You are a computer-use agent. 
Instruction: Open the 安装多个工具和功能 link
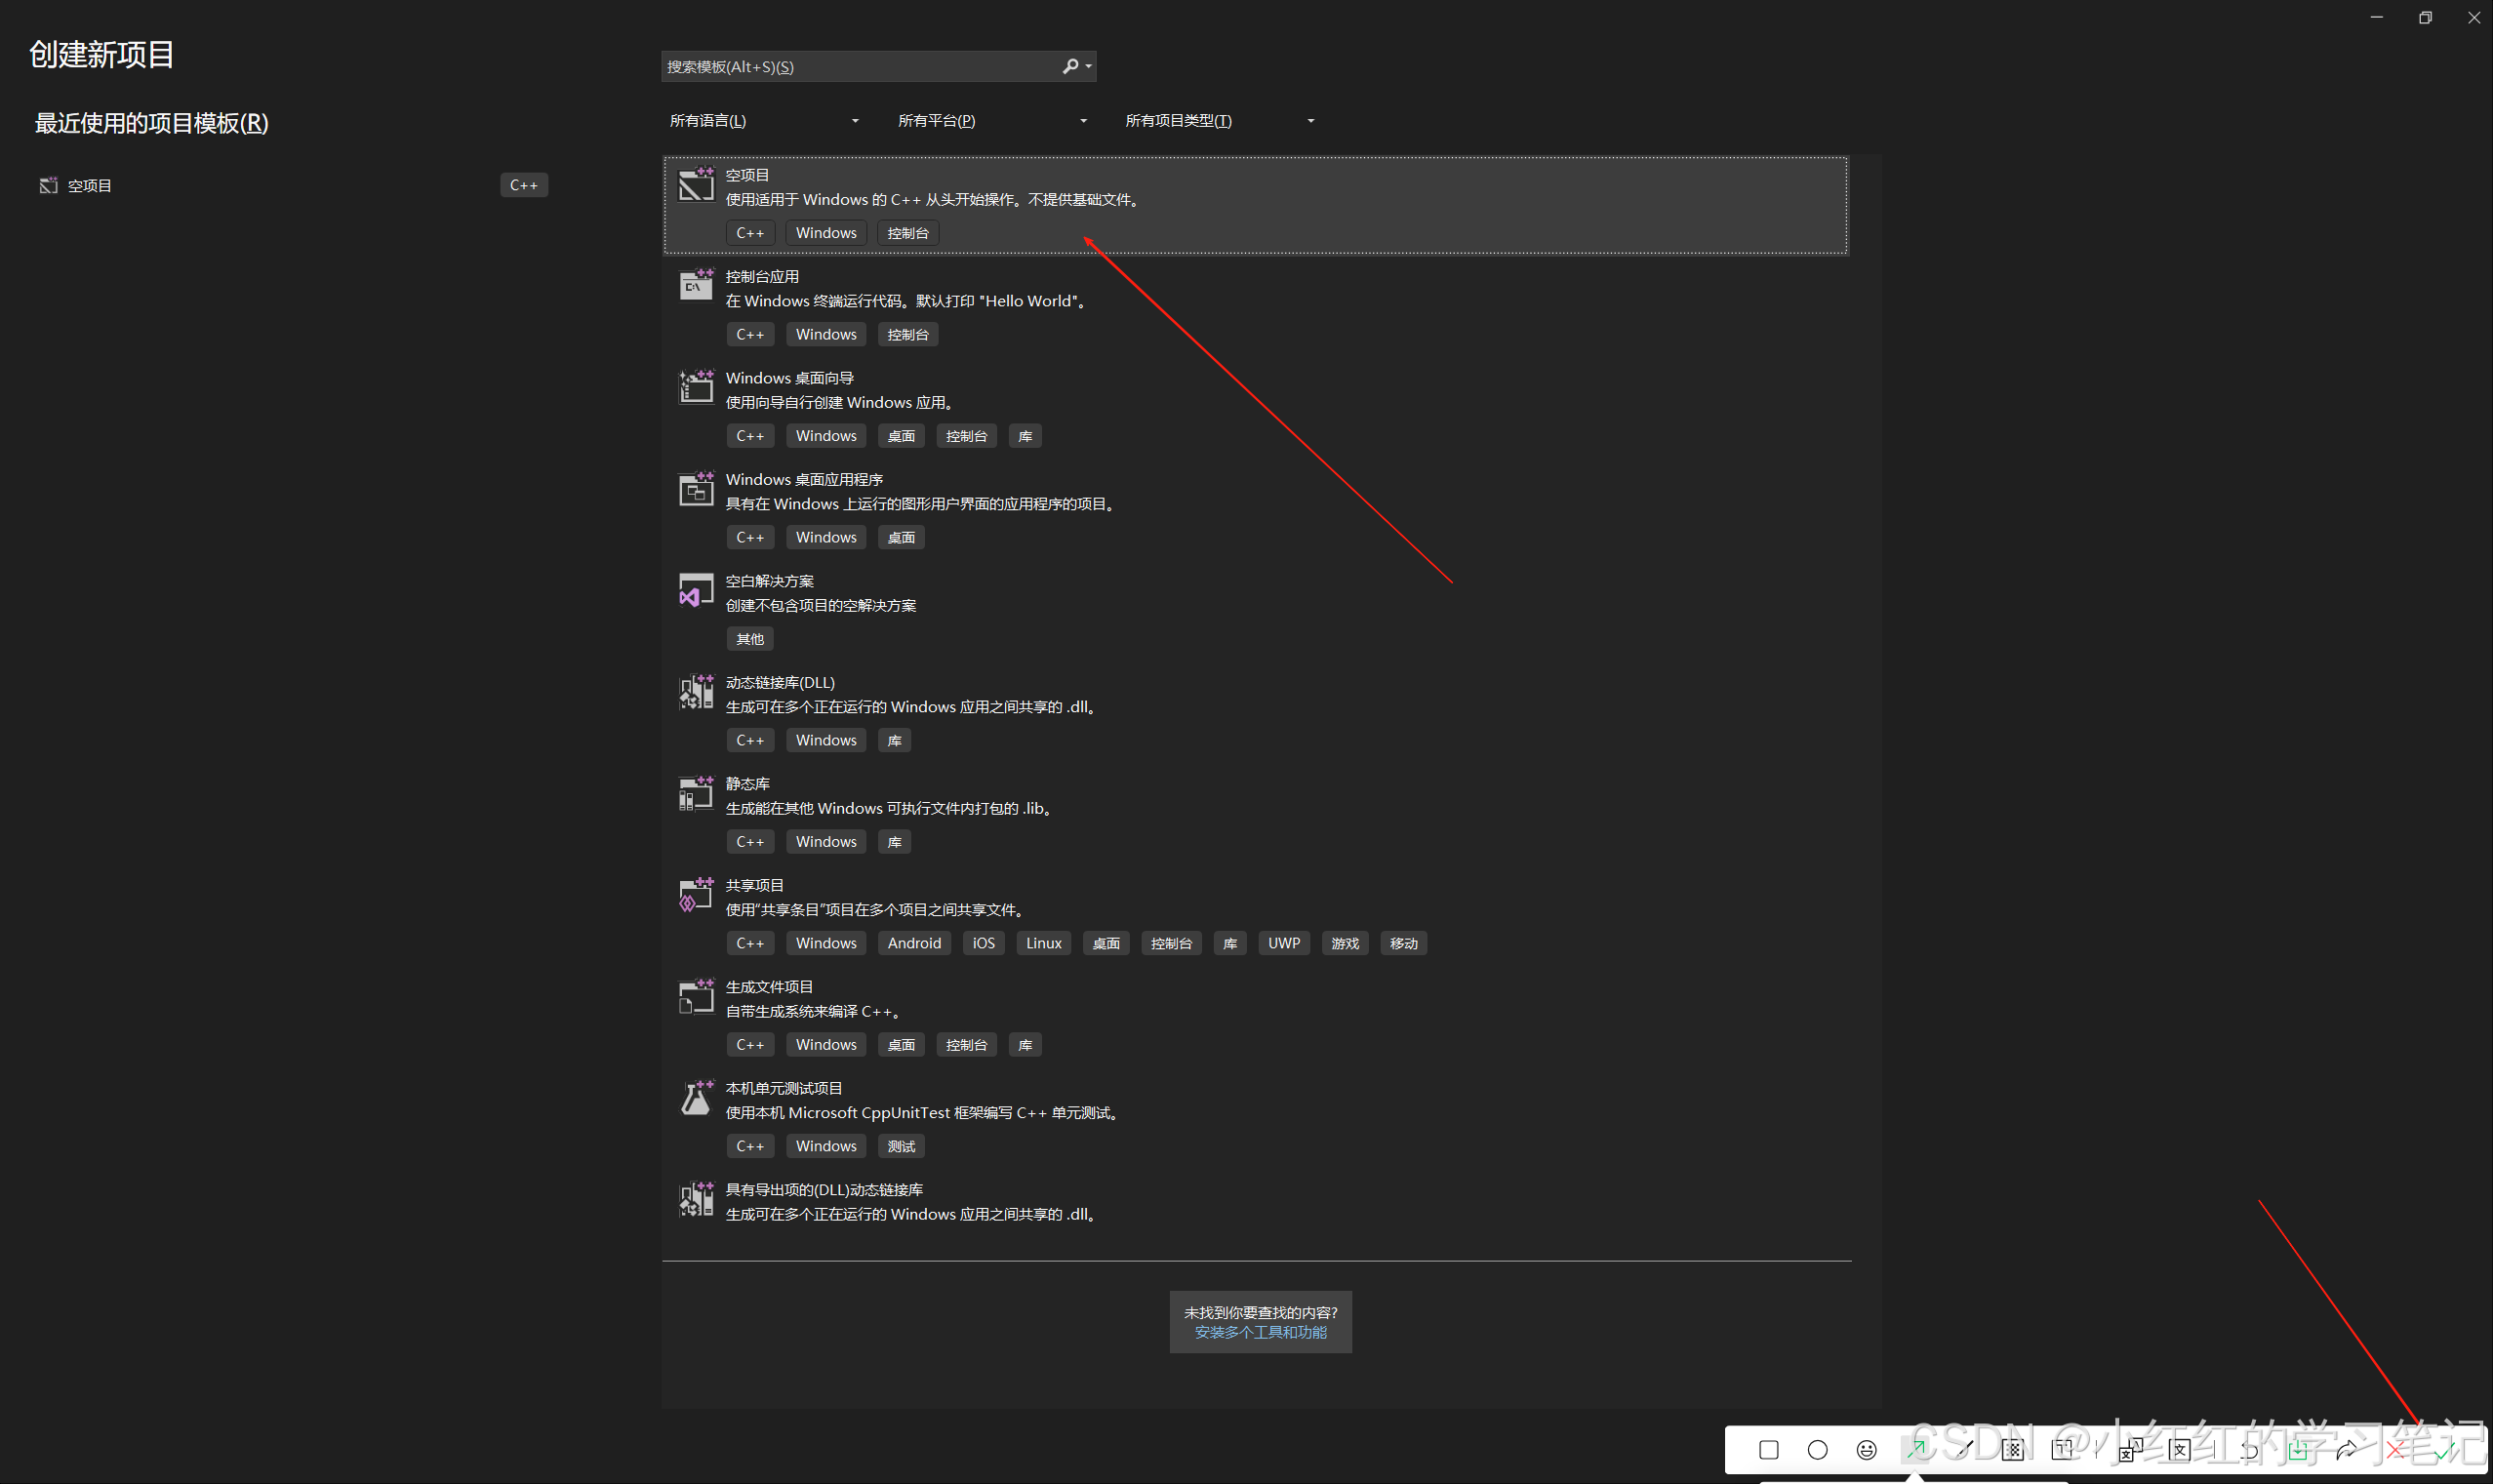1260,1332
